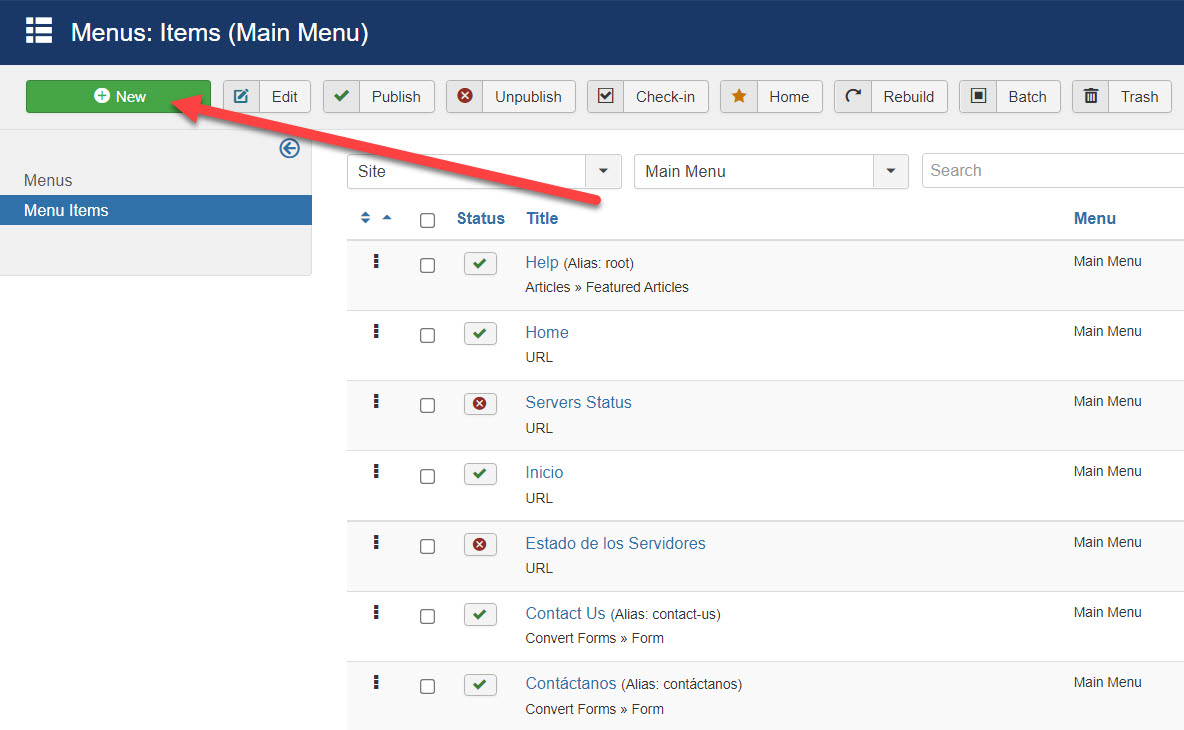Select the Home row checkbox
Image resolution: width=1184 pixels, height=730 pixels.
427,335
